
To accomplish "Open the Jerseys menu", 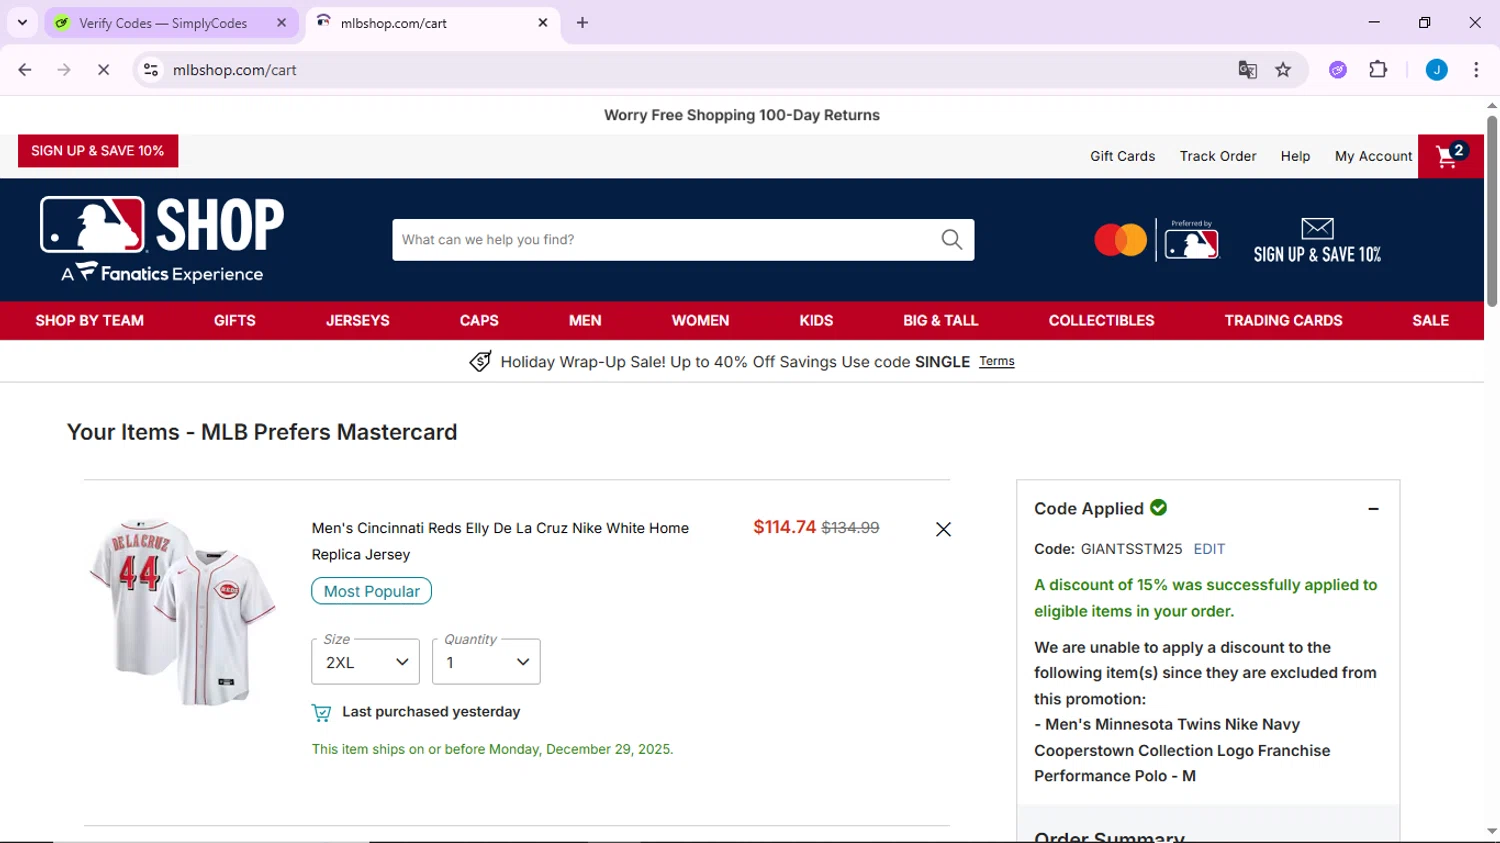I will click(358, 321).
